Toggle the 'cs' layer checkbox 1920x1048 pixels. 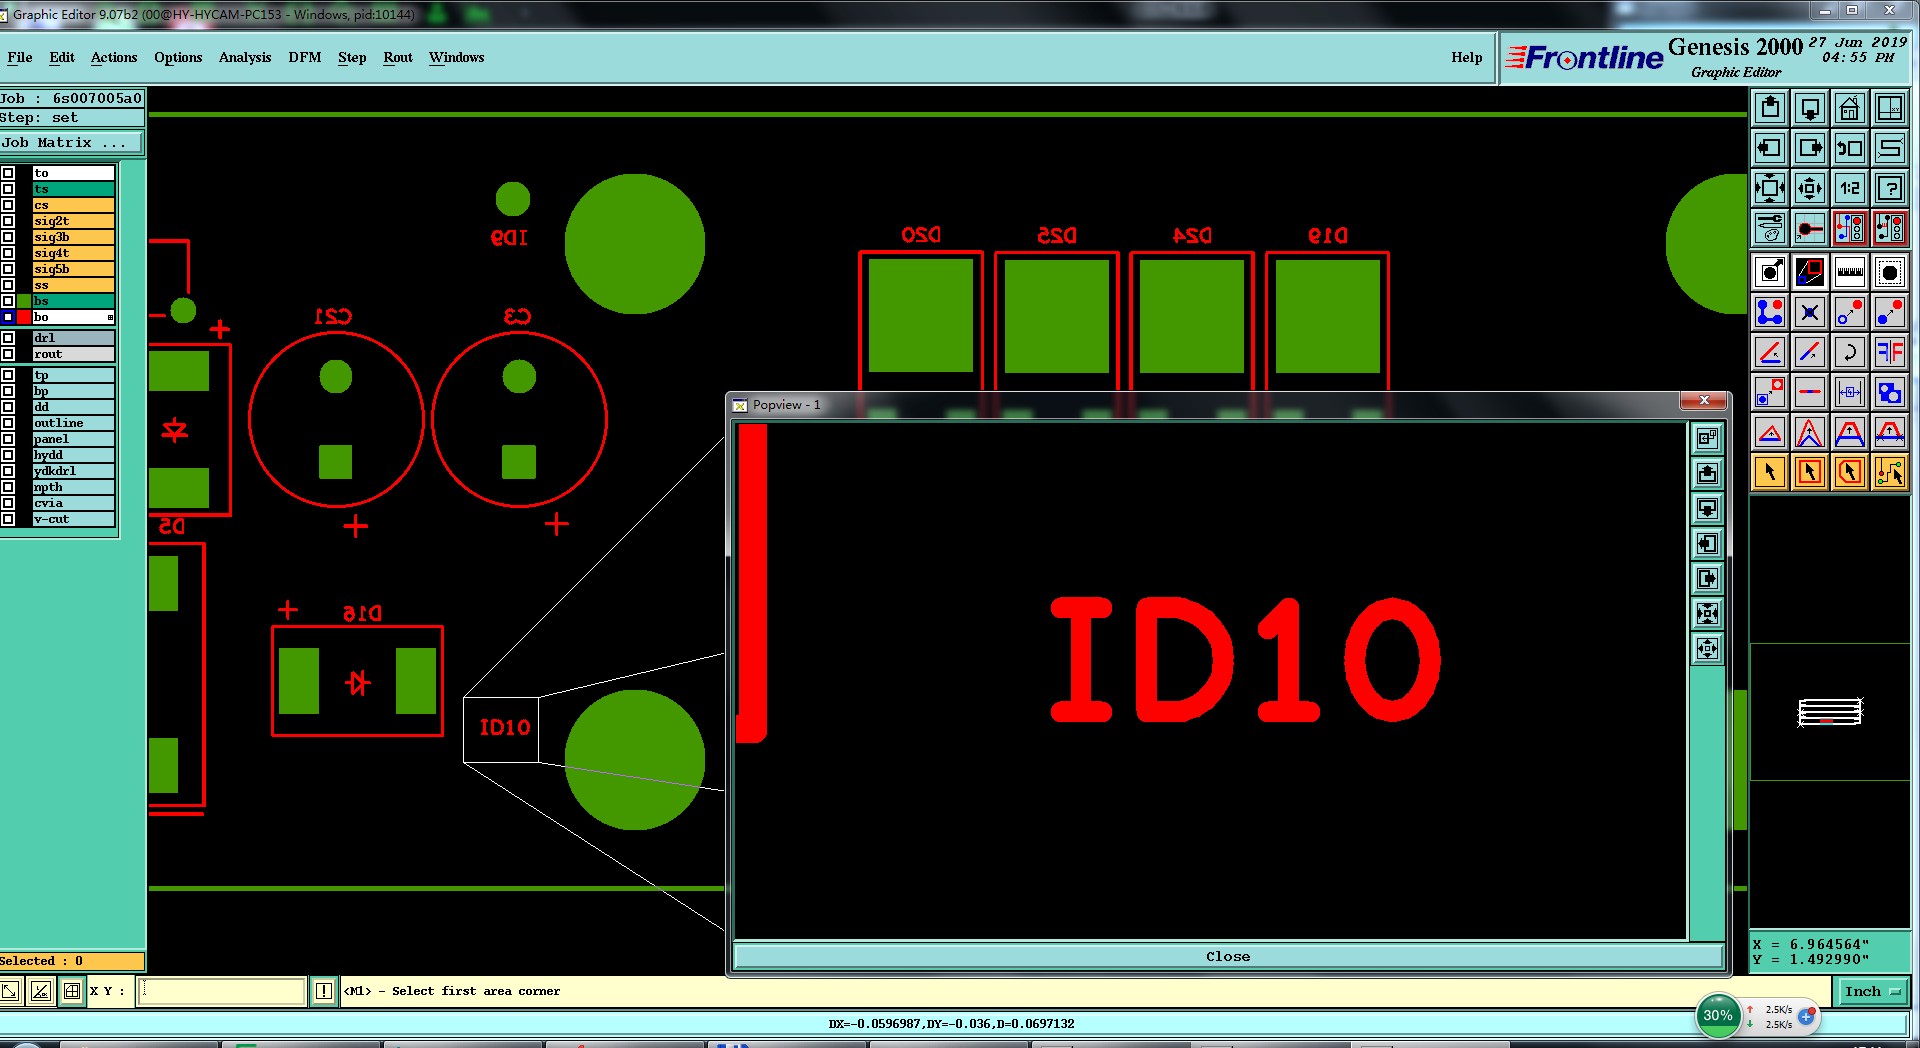pos(8,205)
